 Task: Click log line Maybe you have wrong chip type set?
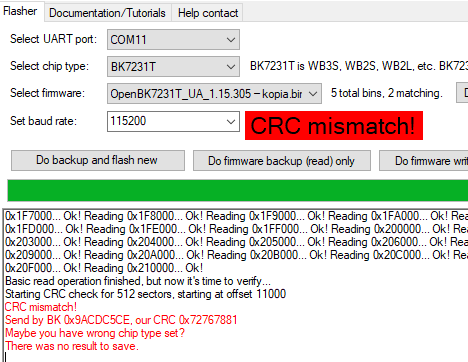pyautogui.click(x=95, y=333)
